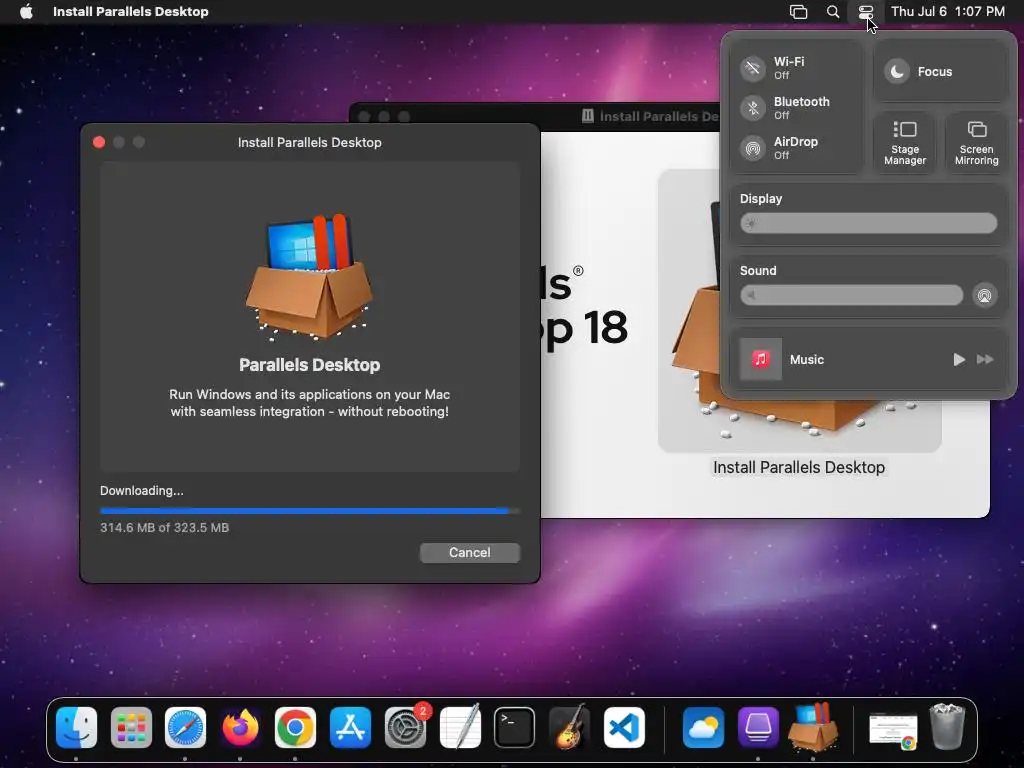The height and width of the screenshot is (768, 1024).
Task: Adjust the Display brightness slider
Action: (868, 223)
